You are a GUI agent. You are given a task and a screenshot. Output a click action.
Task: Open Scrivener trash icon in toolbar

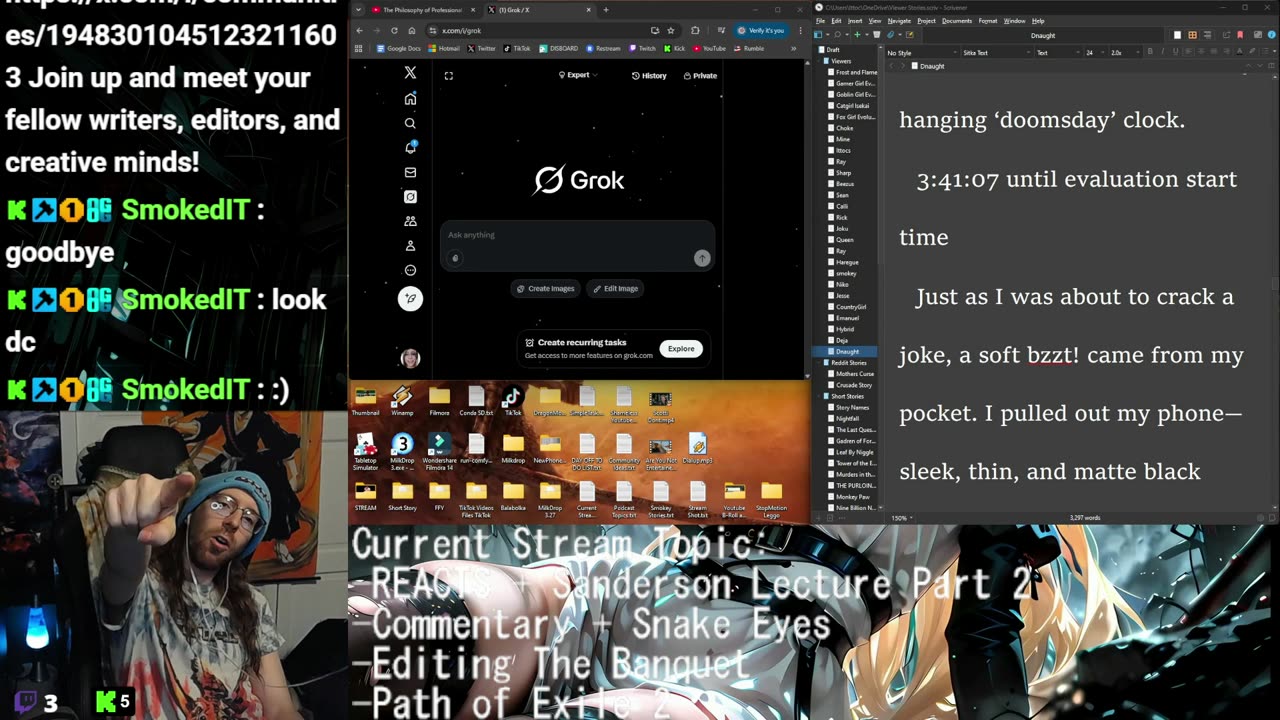[x=877, y=35]
